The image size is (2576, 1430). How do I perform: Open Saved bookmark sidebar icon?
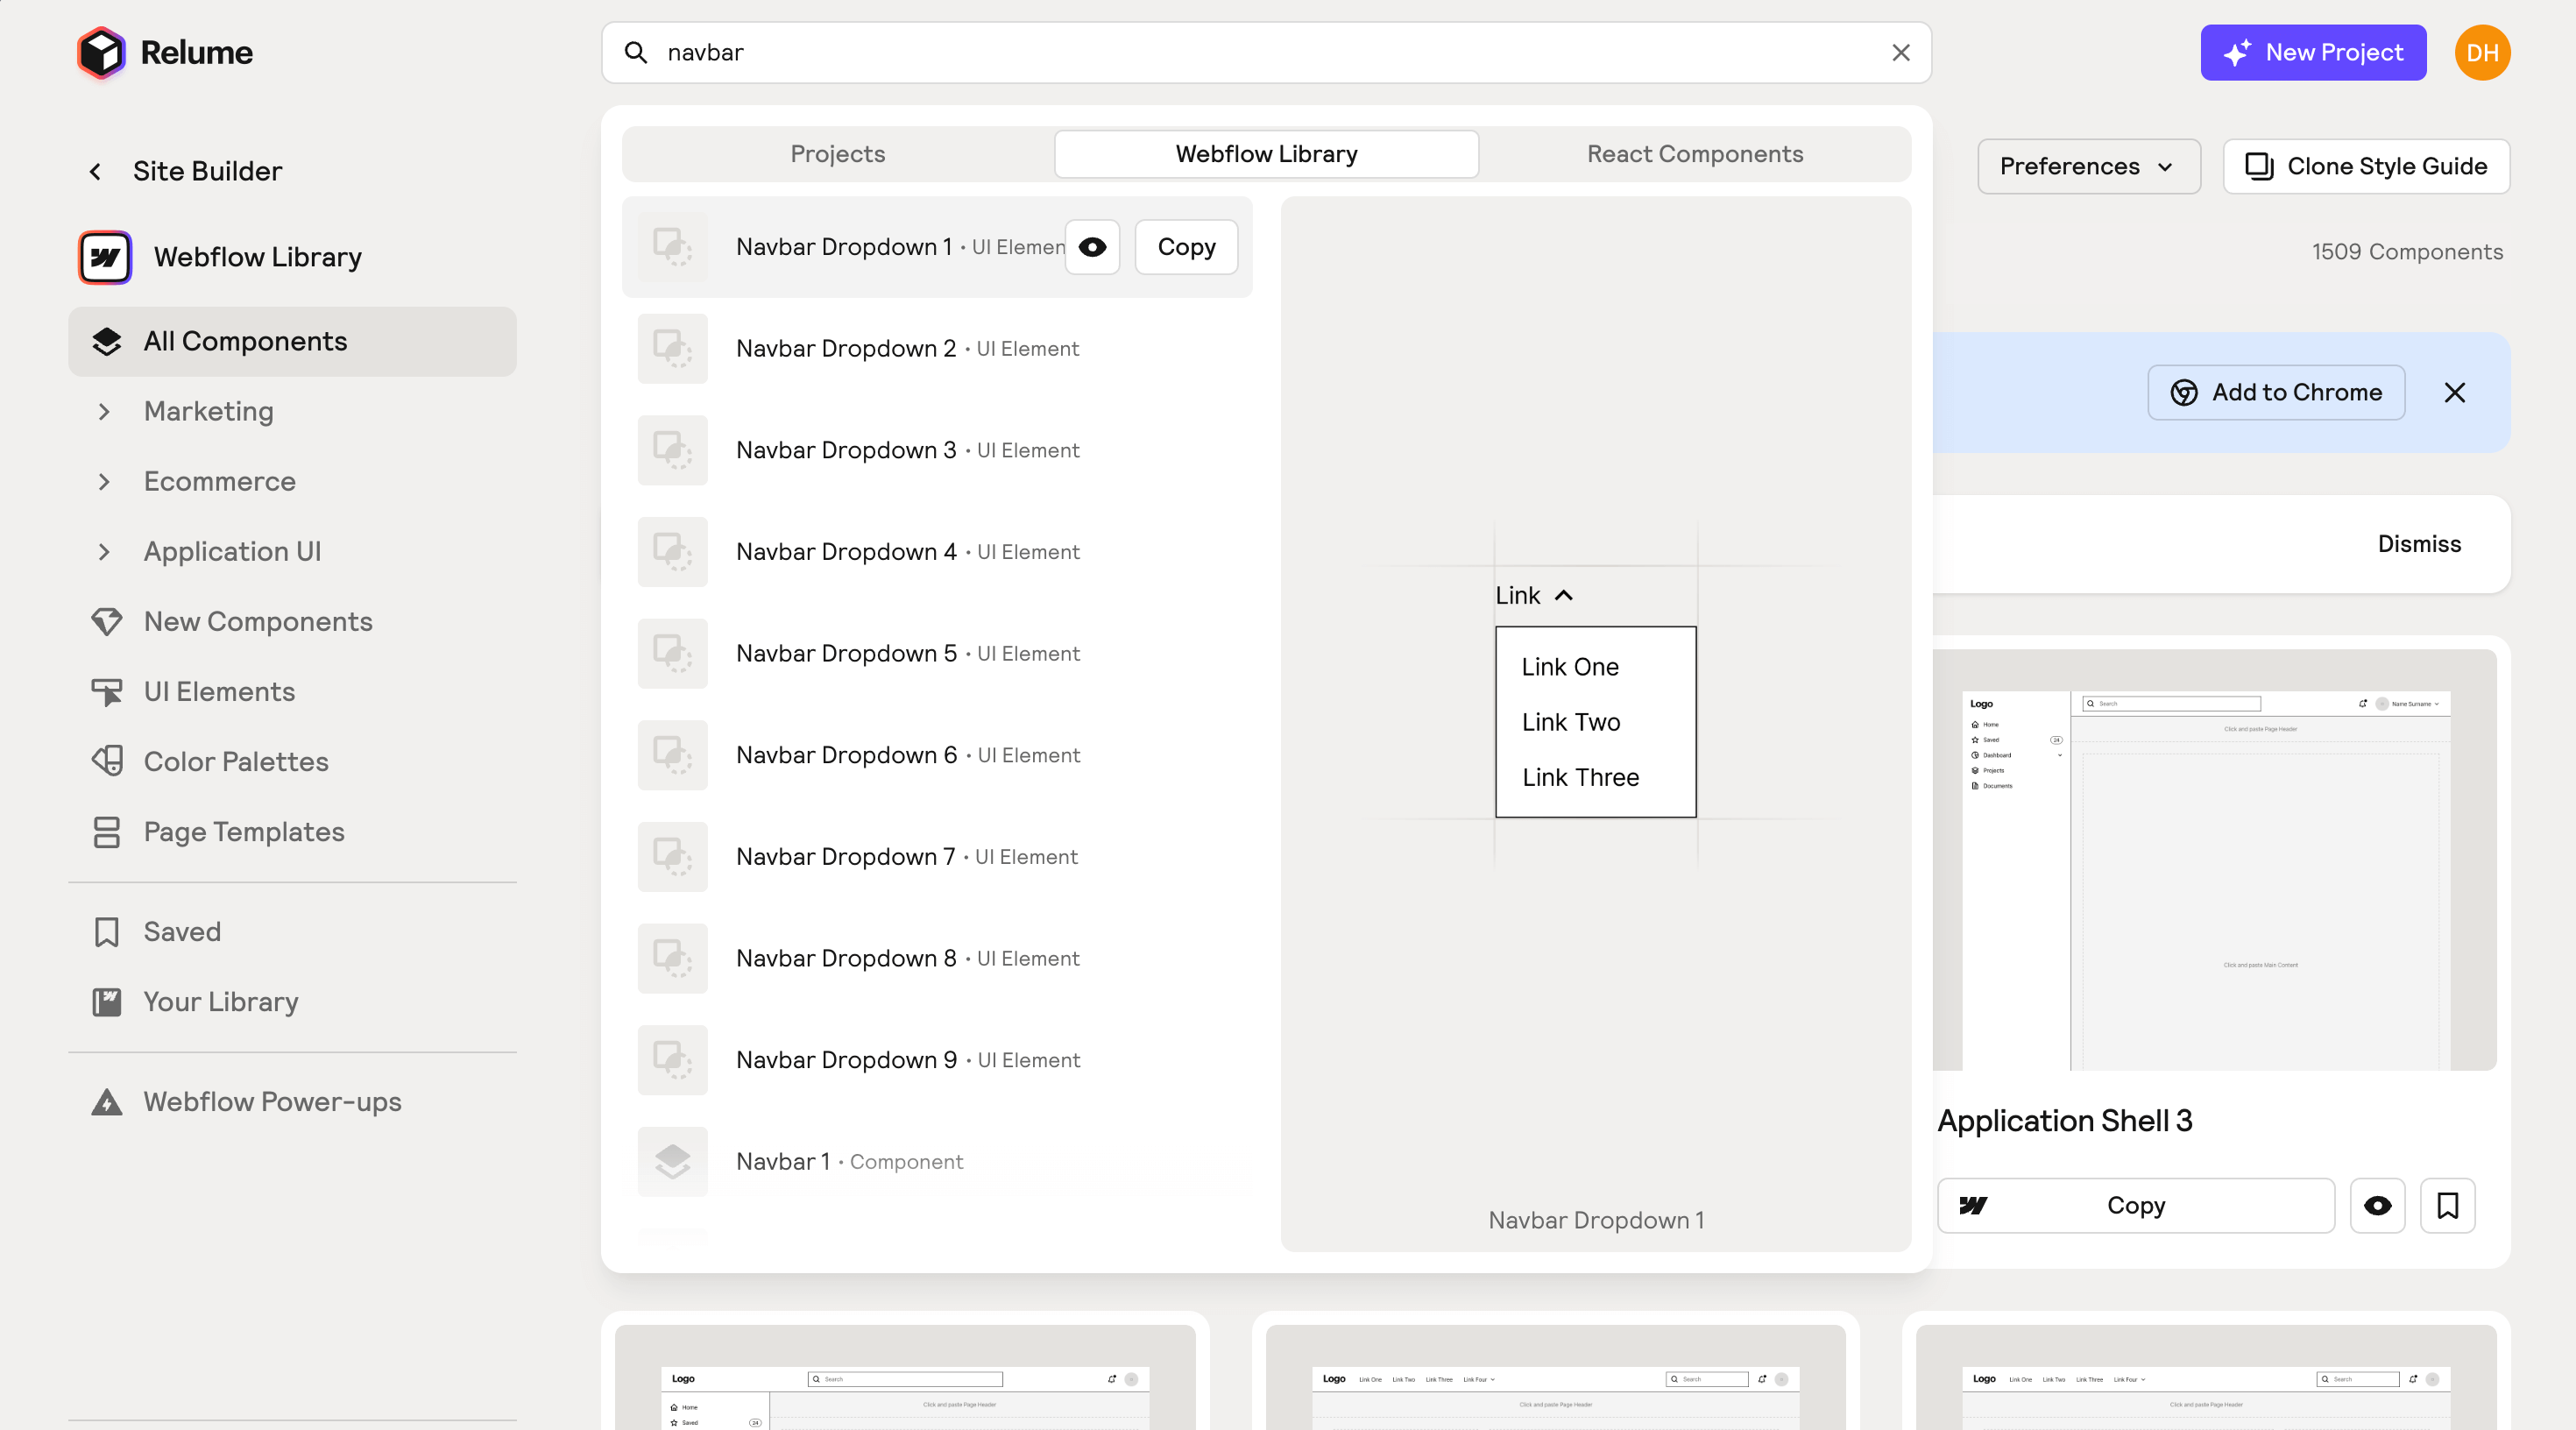click(106, 931)
